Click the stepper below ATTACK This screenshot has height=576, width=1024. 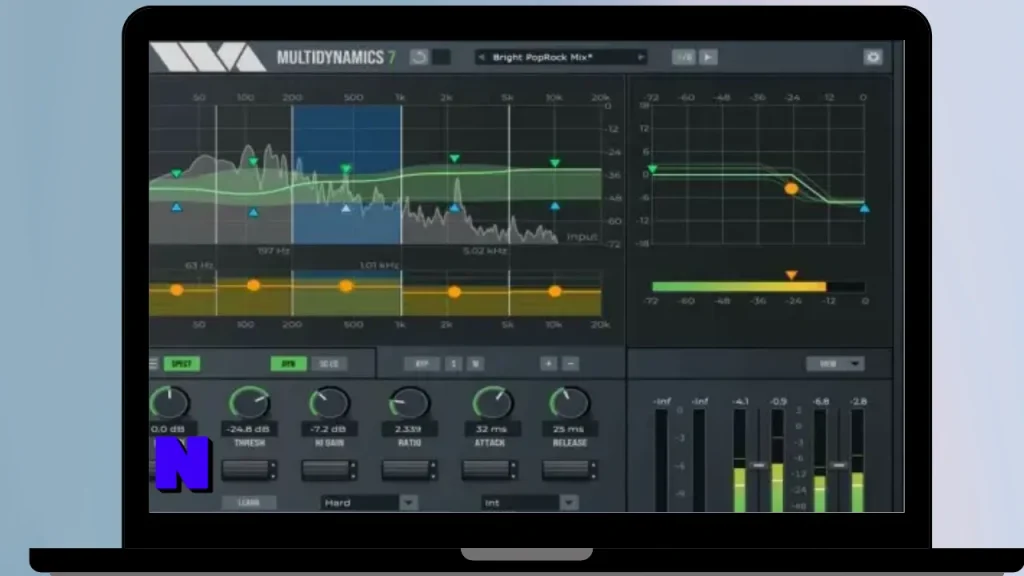pos(490,470)
